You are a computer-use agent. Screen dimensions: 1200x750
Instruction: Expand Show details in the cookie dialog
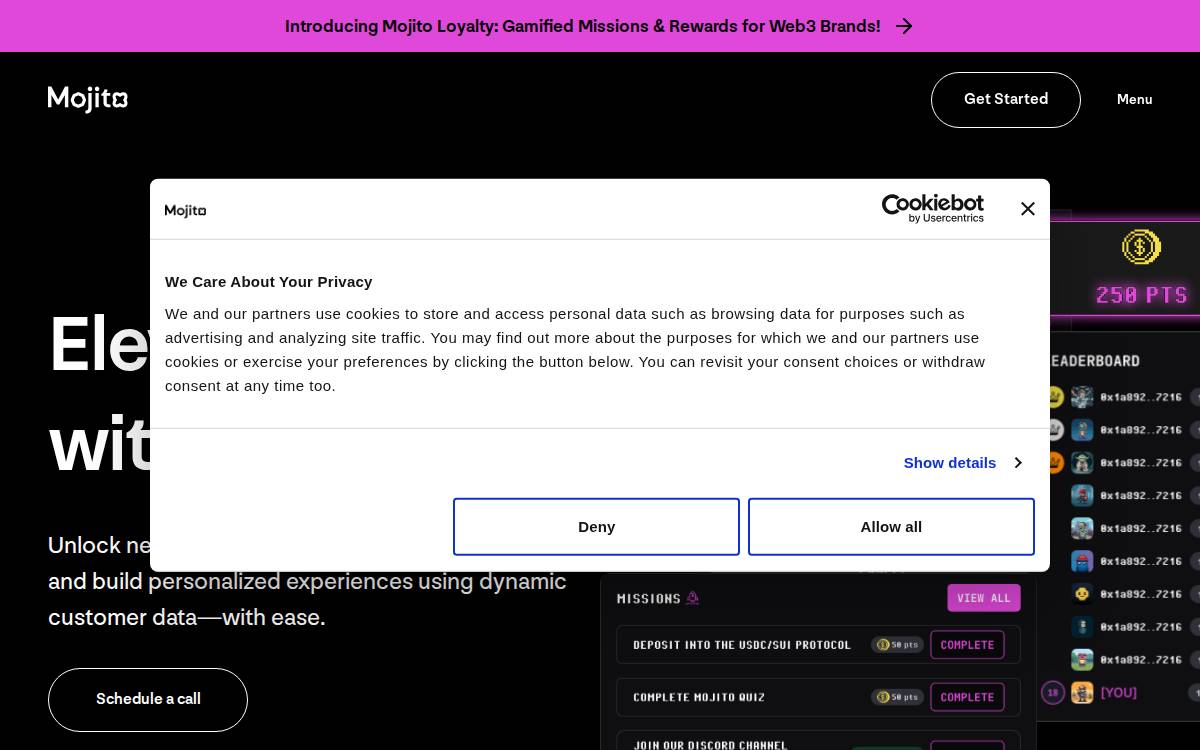962,463
